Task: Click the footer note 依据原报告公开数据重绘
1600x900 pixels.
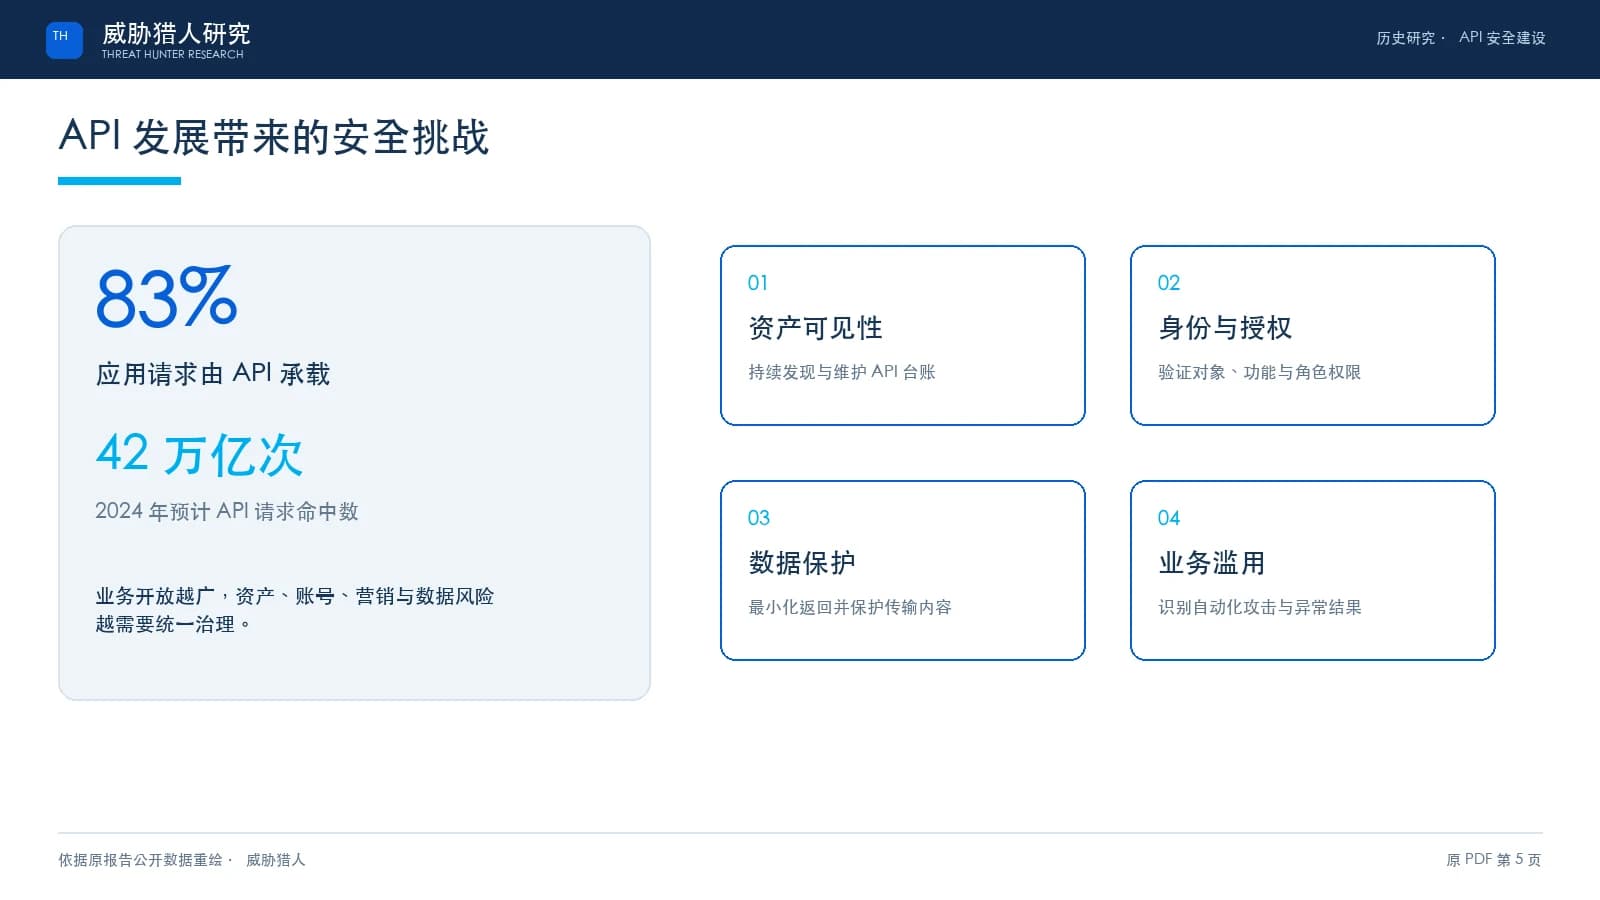Action: click(x=140, y=860)
